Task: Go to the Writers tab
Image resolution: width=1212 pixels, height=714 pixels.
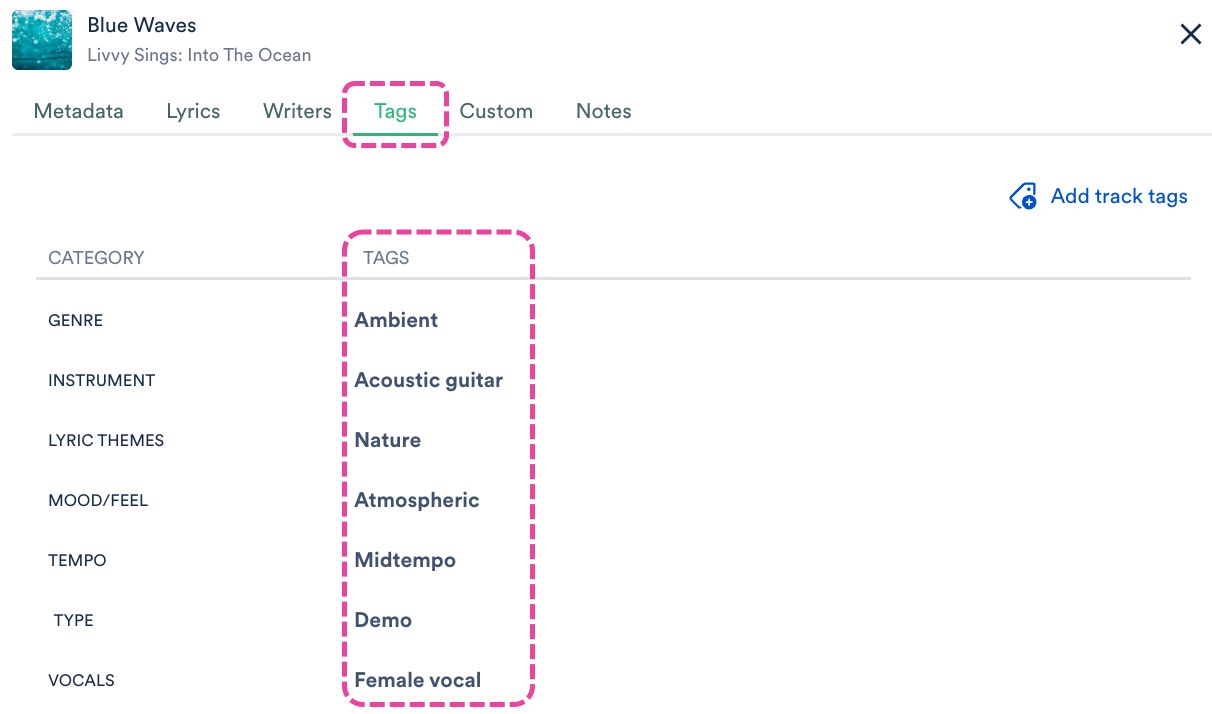Action: [297, 111]
